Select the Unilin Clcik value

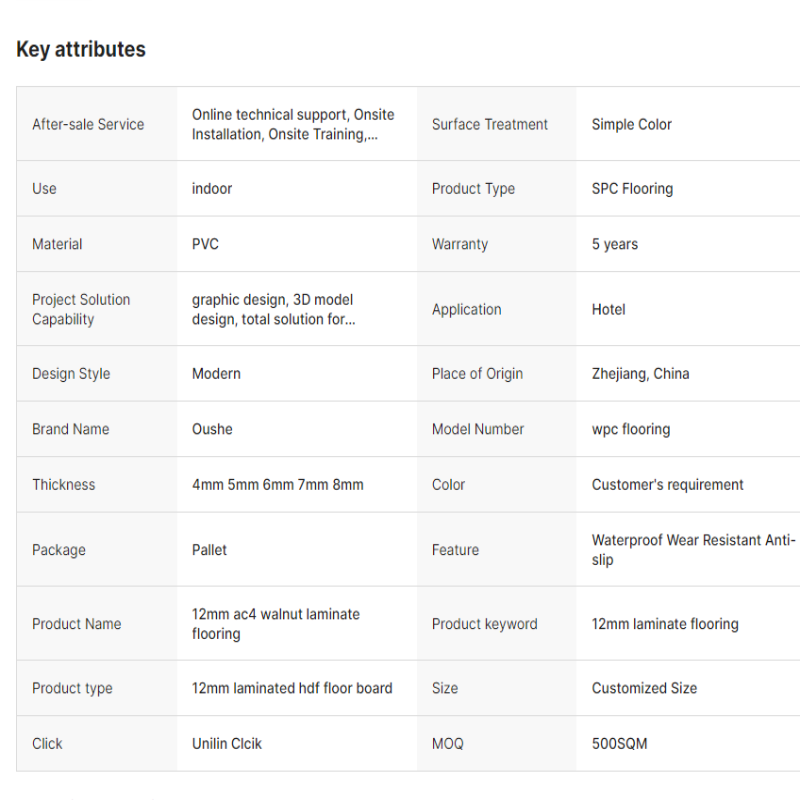(227, 744)
